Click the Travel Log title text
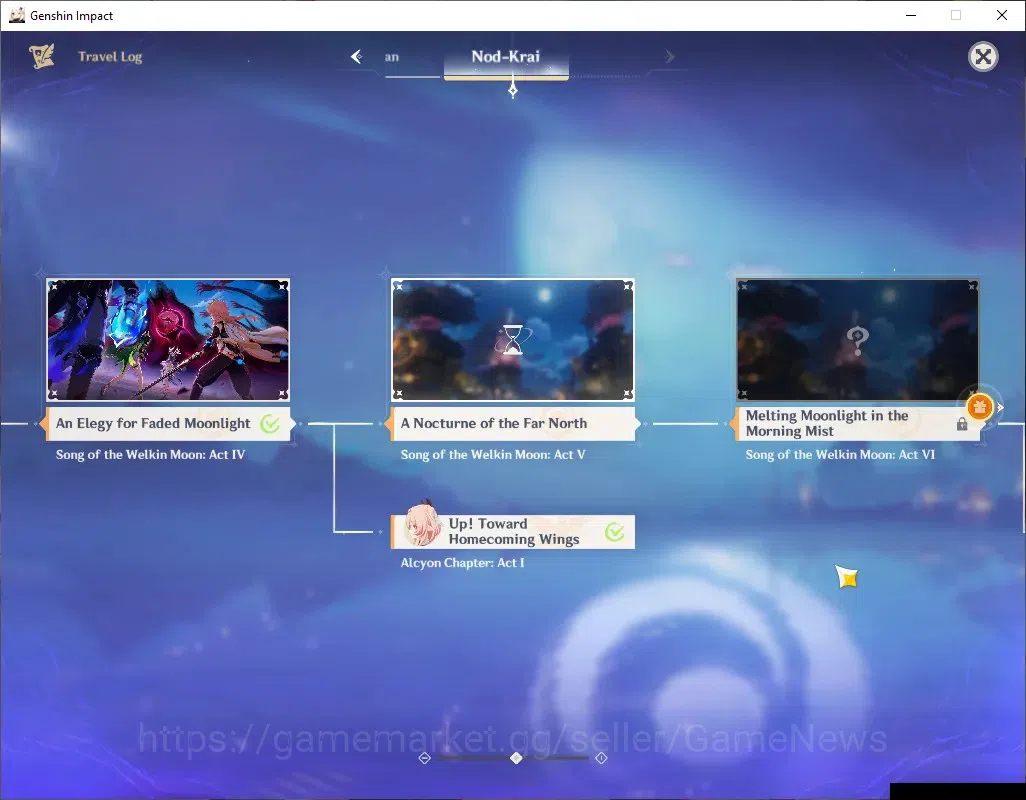The width and height of the screenshot is (1026, 800). [110, 57]
